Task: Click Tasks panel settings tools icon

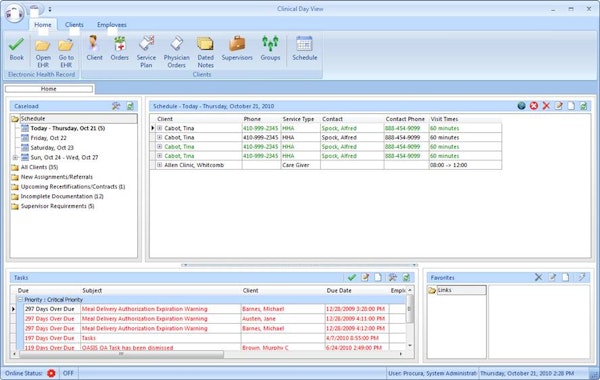Action: [x=392, y=277]
